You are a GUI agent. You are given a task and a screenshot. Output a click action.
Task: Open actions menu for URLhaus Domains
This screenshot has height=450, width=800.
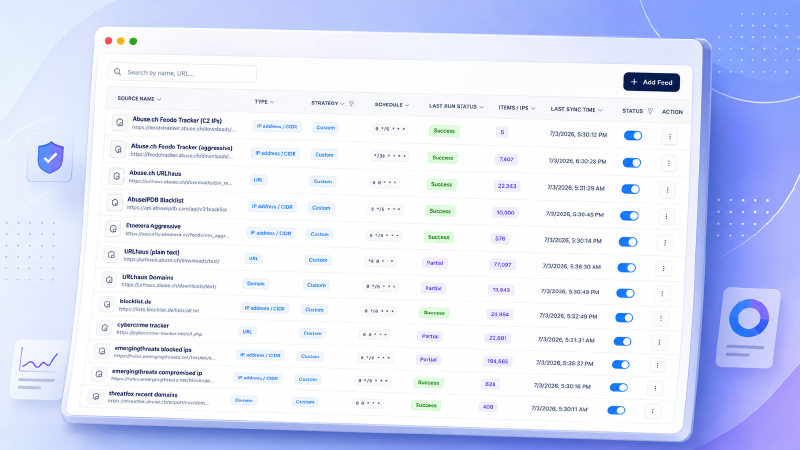[x=662, y=293]
